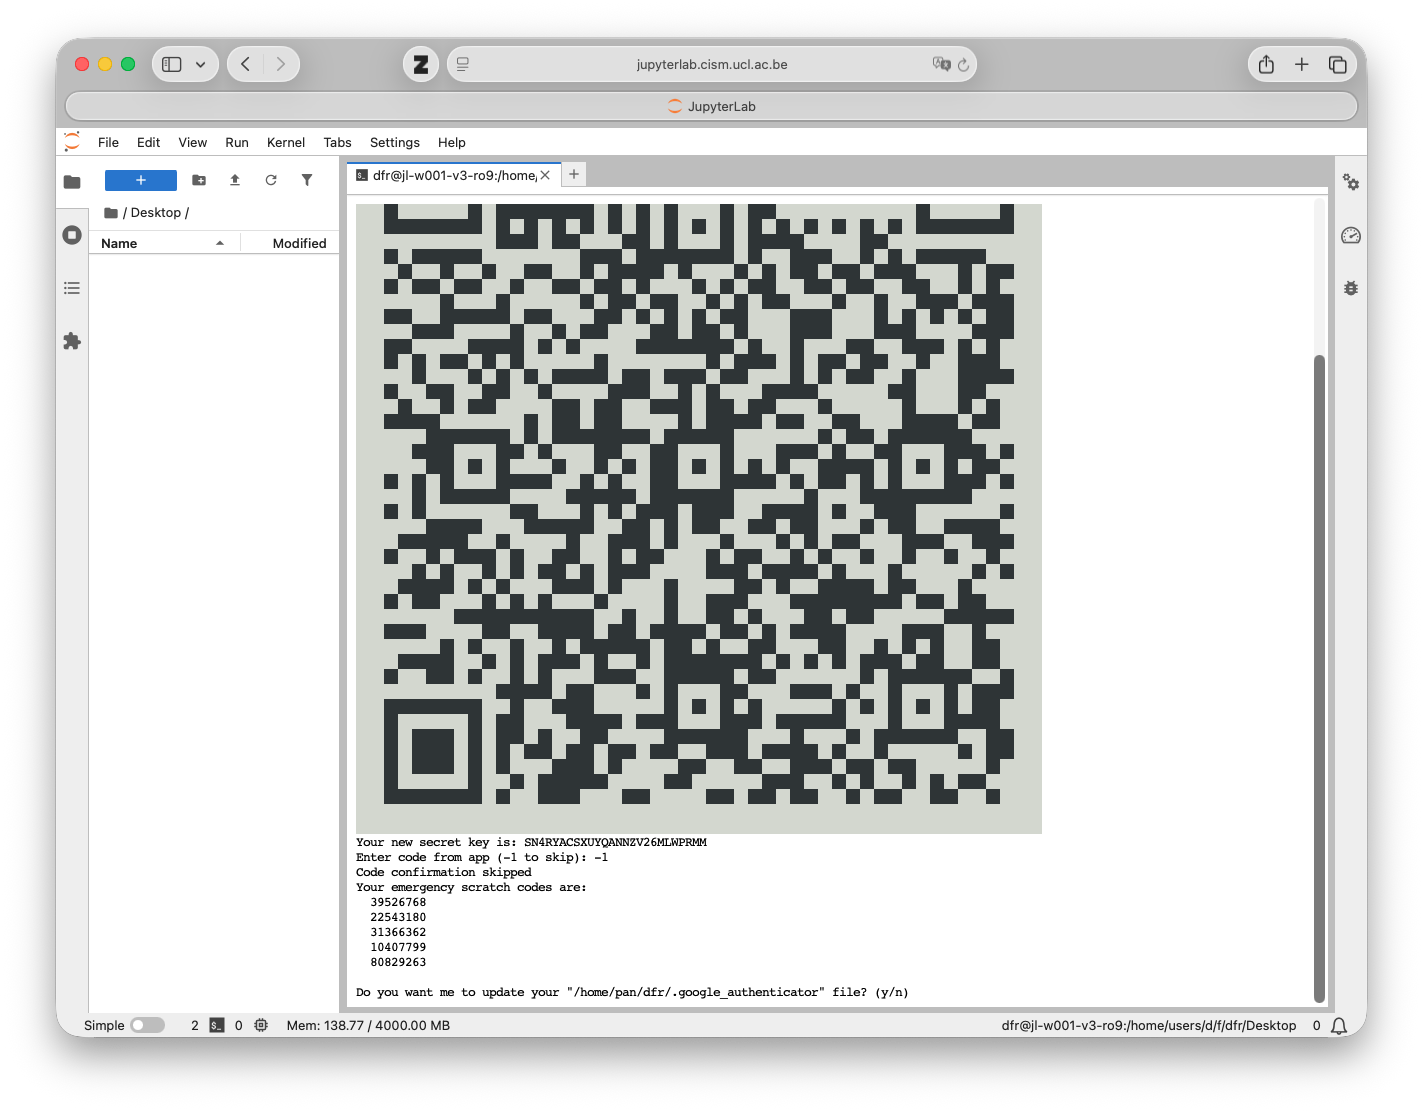Open the Settings menu
This screenshot has height=1111, width=1423.
395,142
